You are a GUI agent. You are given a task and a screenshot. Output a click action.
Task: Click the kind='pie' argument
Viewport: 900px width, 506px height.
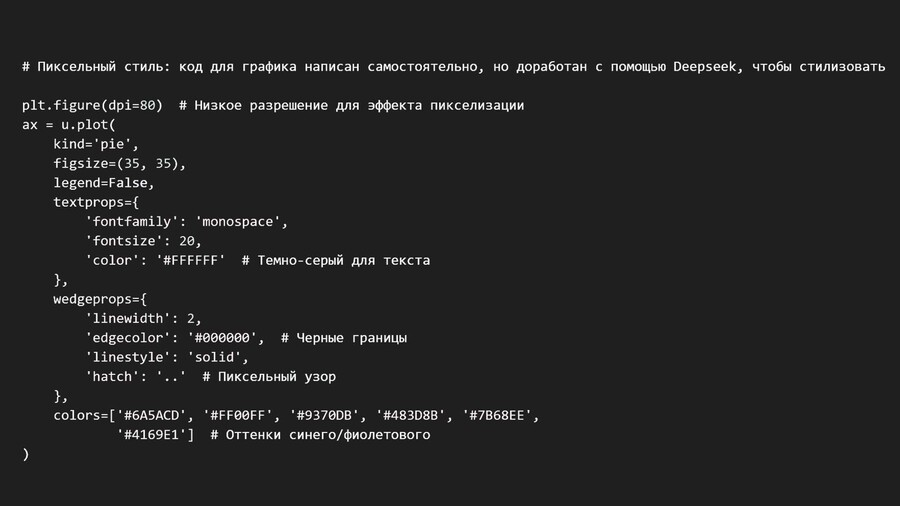(96, 145)
